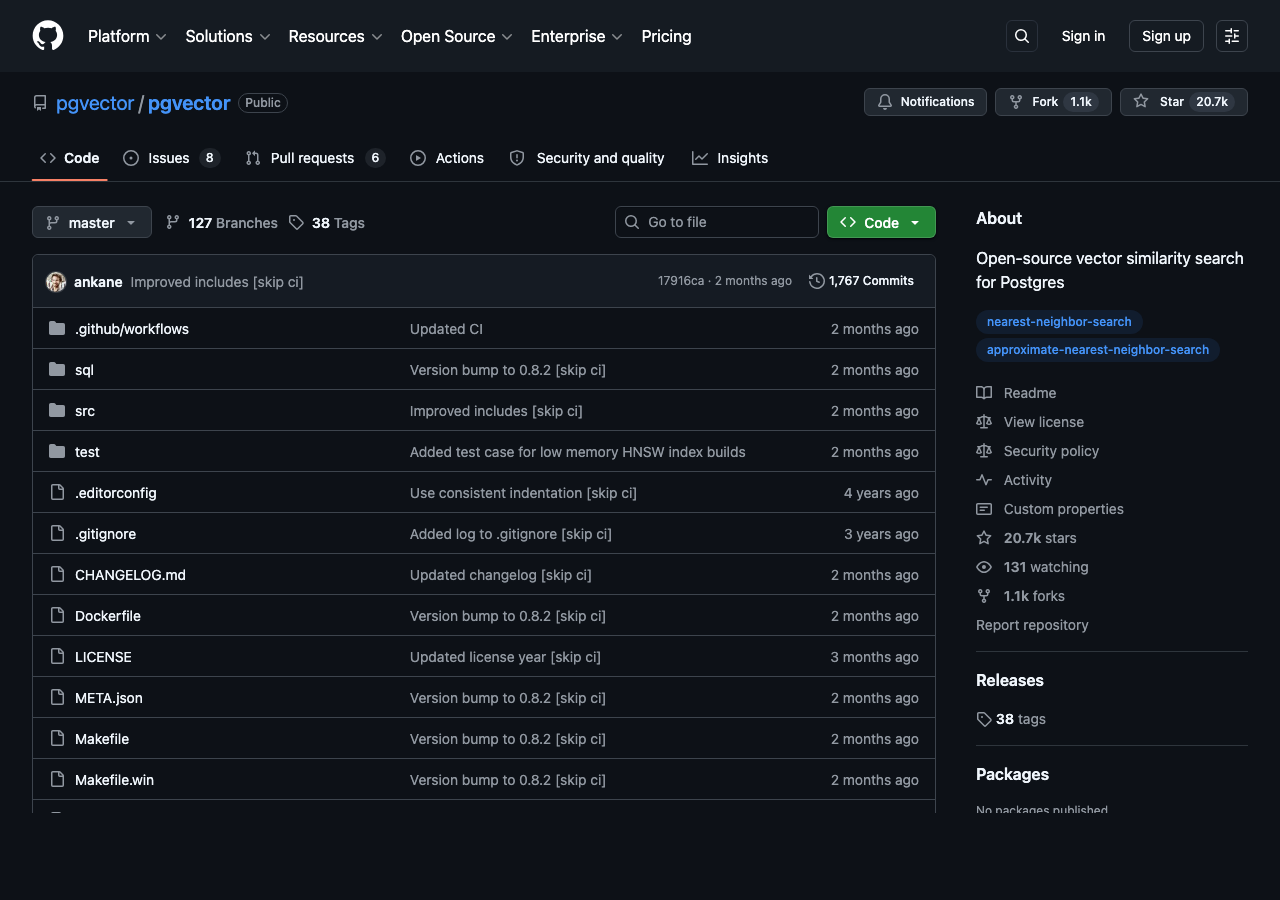Click the Insights graph icon
Image resolution: width=1280 pixels, height=900 pixels.
700,158
